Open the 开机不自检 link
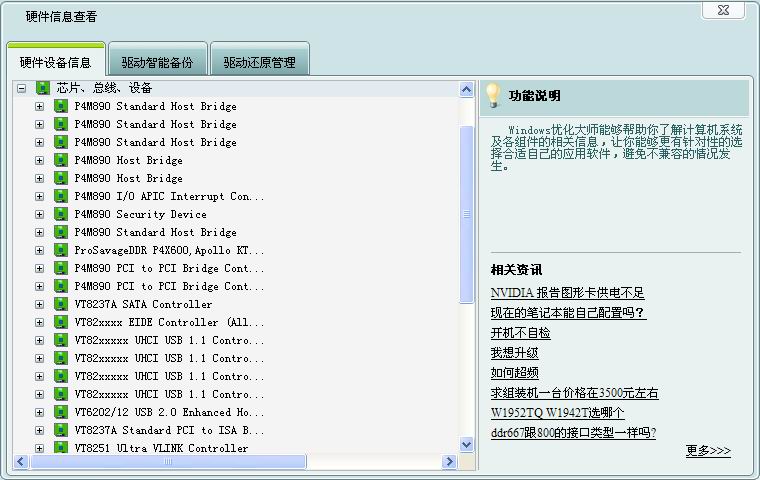 (521, 333)
